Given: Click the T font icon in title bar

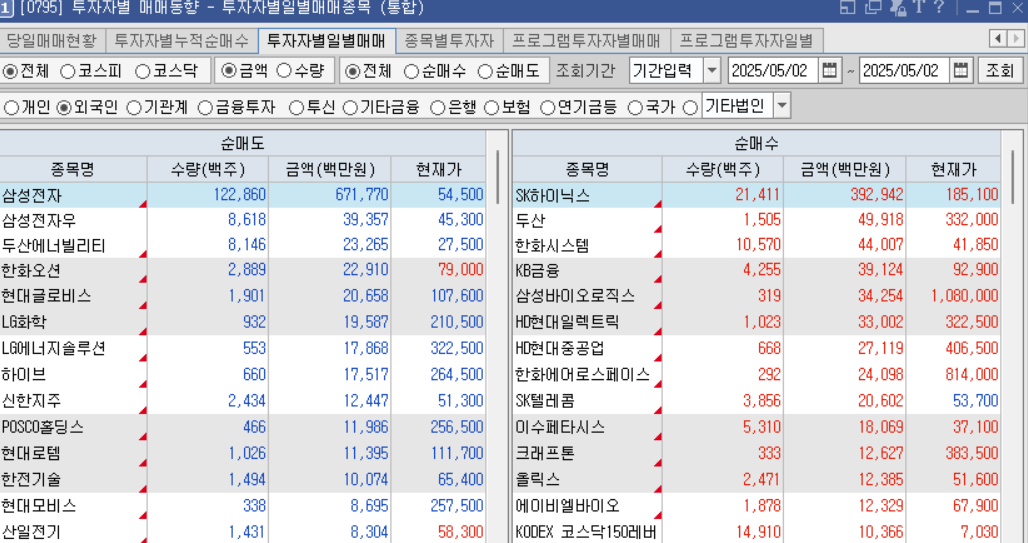Looking at the screenshot, I should tap(918, 7).
